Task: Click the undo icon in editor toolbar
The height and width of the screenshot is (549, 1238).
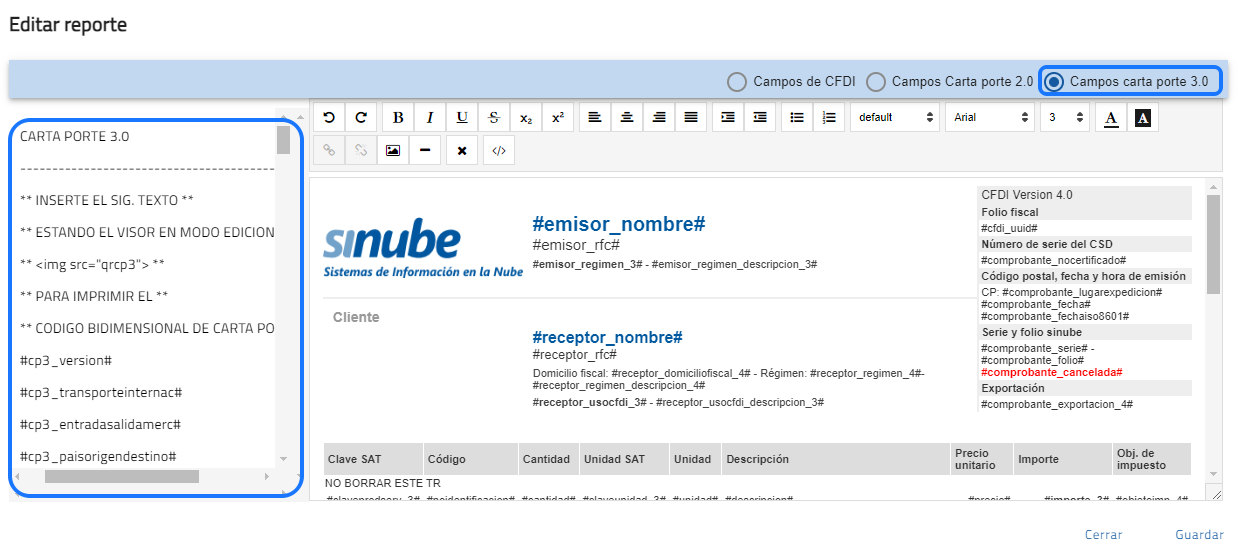Action: (329, 117)
